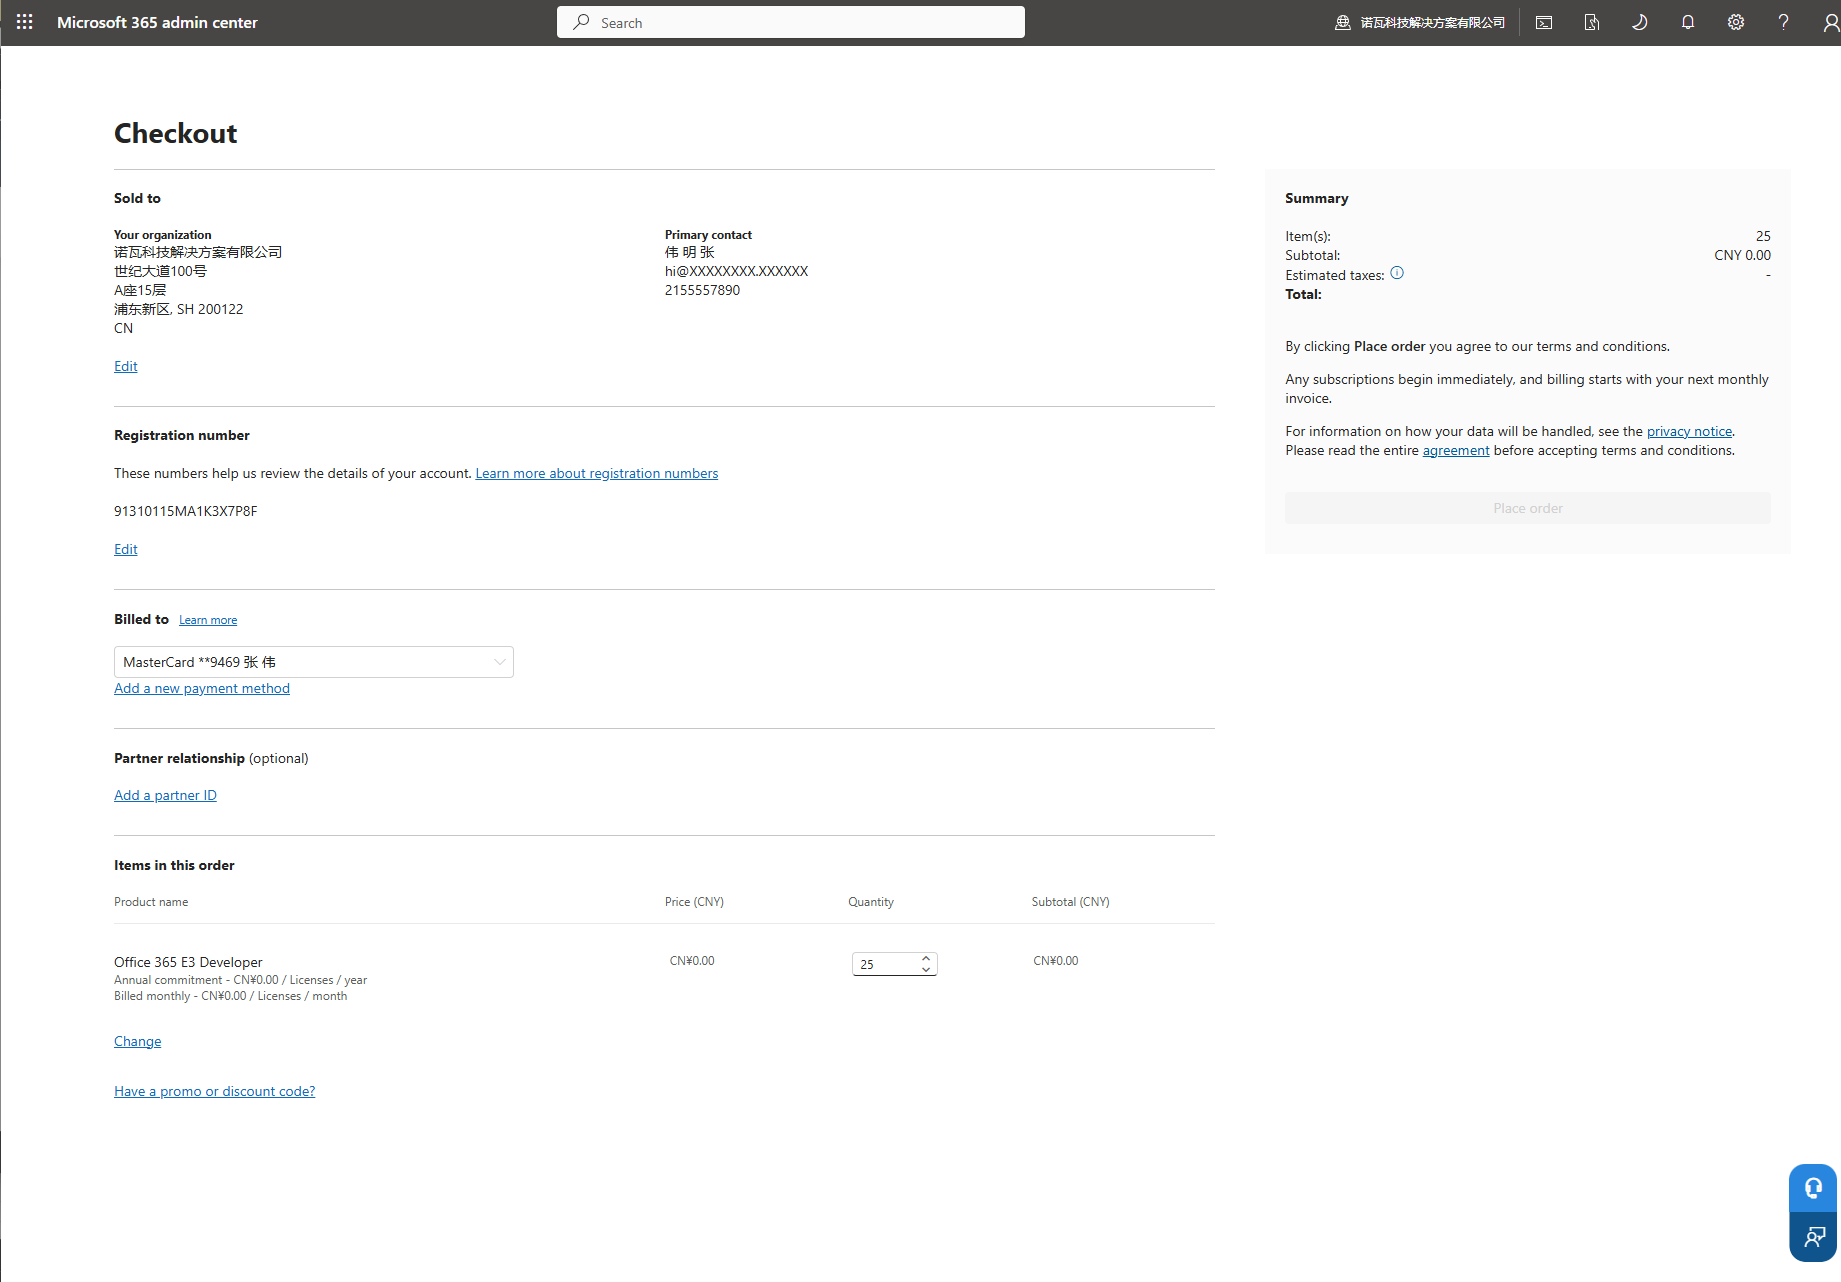Click the primary contact phone 2155557890
This screenshot has width=1841, height=1282.
point(703,290)
